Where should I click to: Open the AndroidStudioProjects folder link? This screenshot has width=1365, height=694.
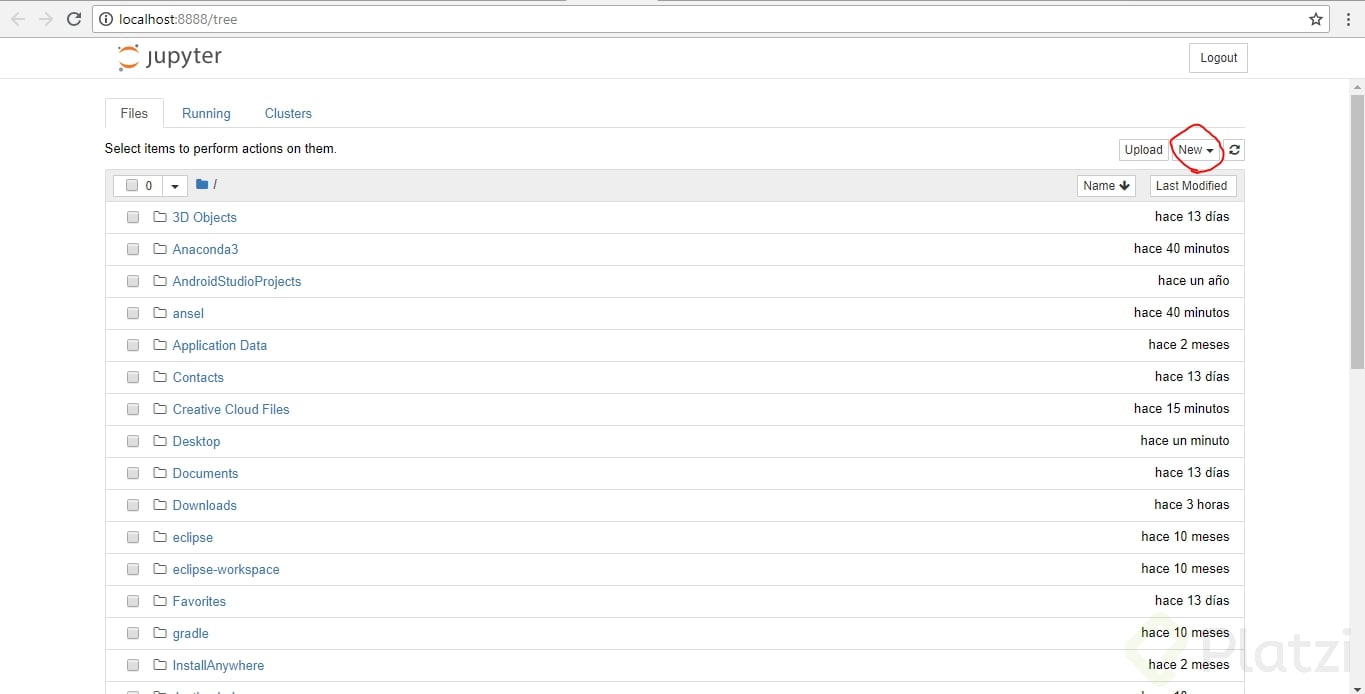coord(237,281)
